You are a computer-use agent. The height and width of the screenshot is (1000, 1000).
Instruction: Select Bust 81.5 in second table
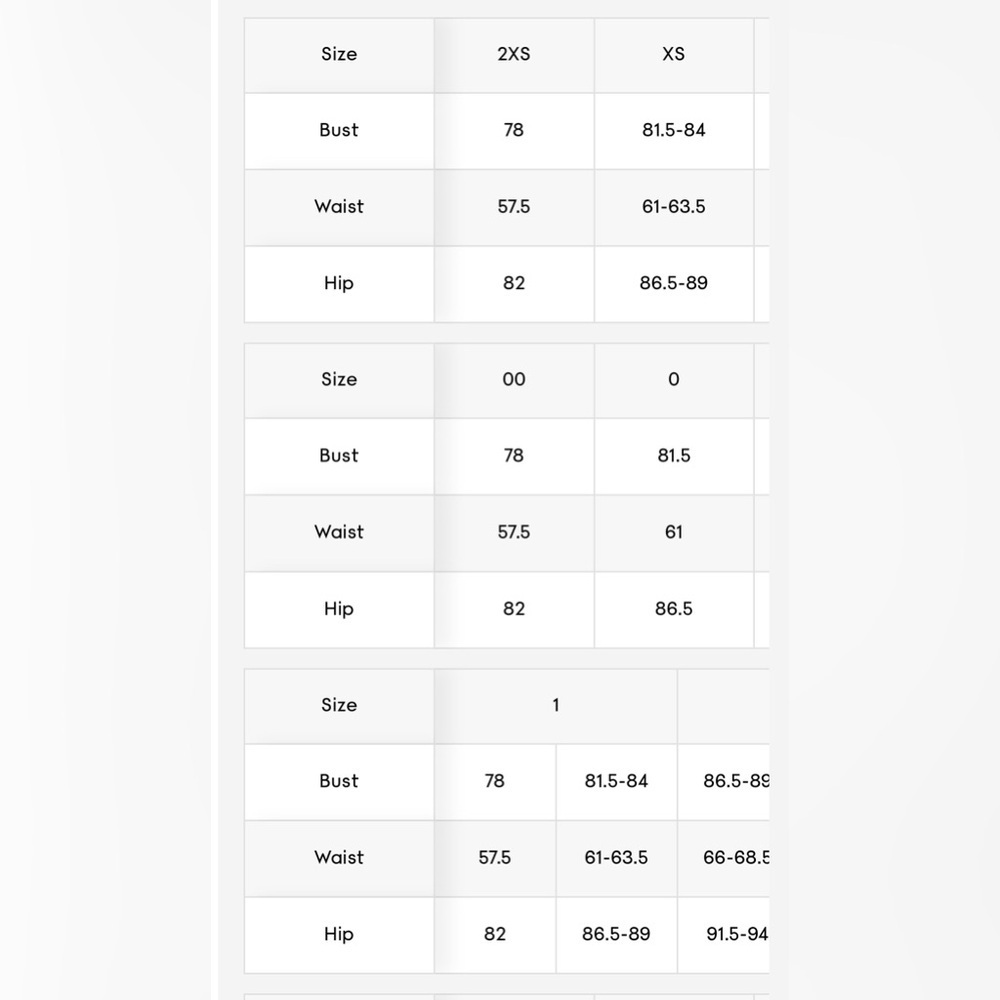[674, 457]
